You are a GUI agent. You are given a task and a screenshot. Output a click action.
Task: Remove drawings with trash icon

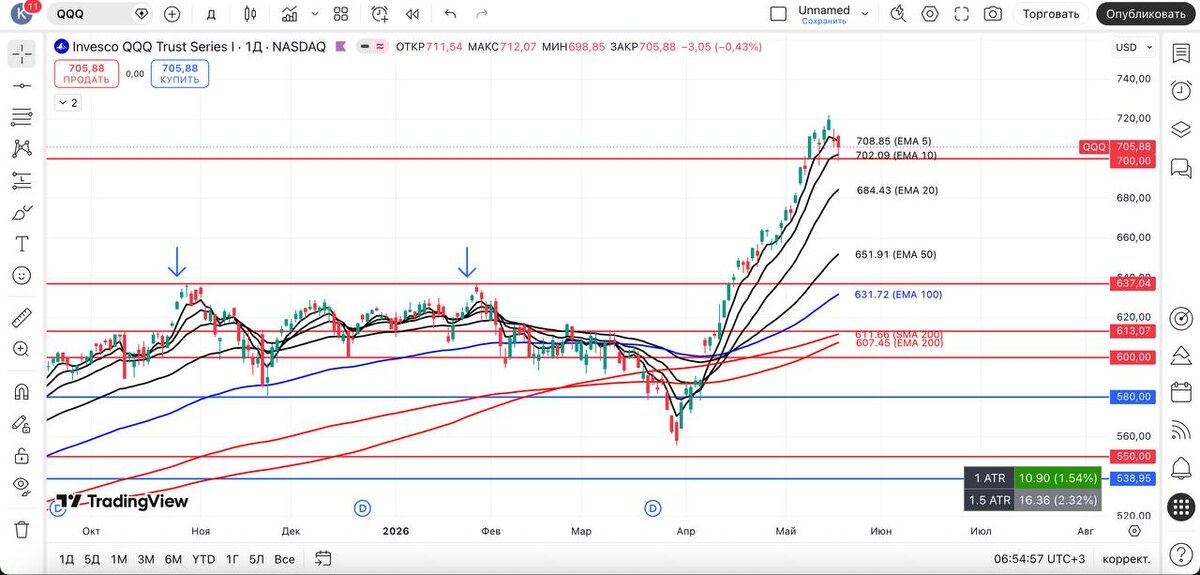22,528
